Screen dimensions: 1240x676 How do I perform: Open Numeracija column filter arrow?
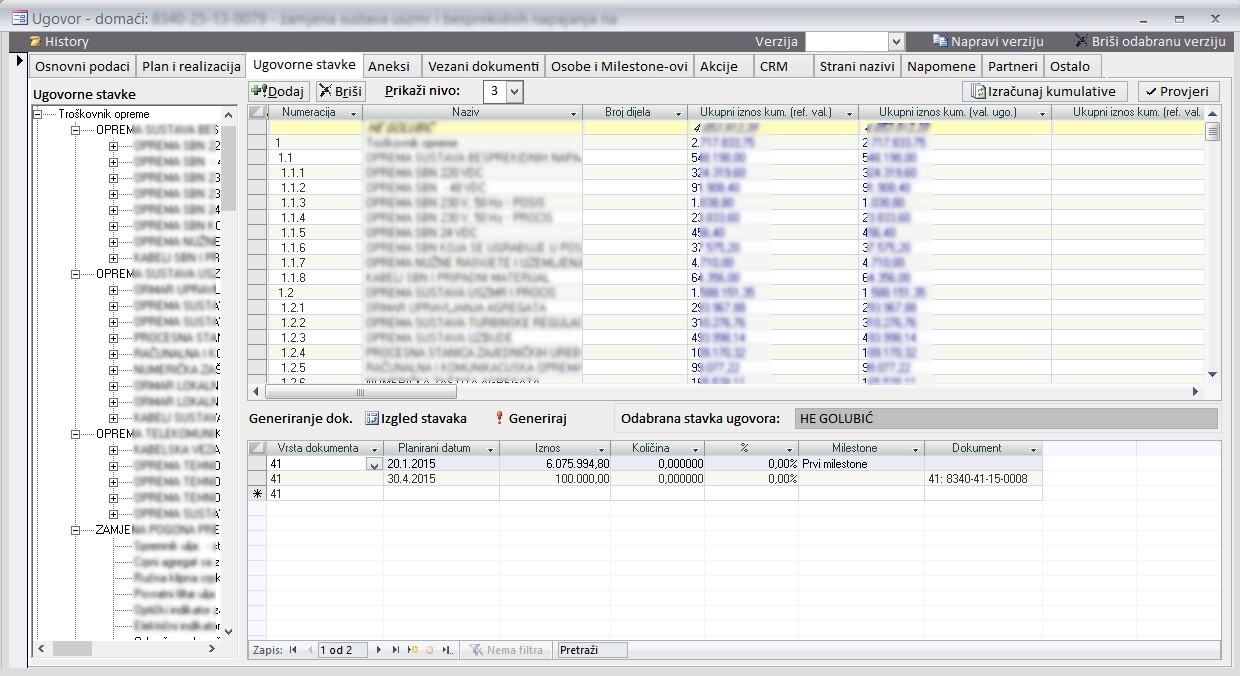(x=353, y=113)
